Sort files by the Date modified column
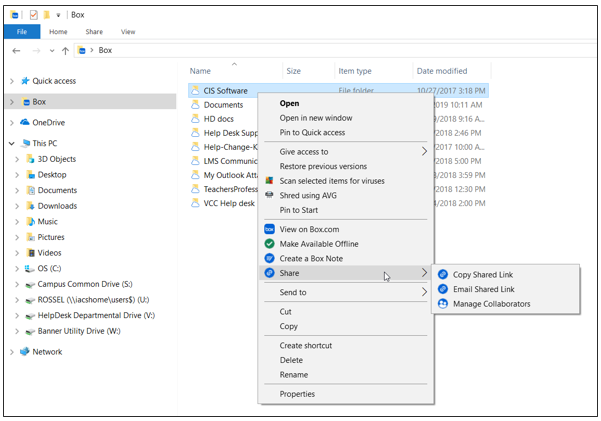 click(441, 71)
